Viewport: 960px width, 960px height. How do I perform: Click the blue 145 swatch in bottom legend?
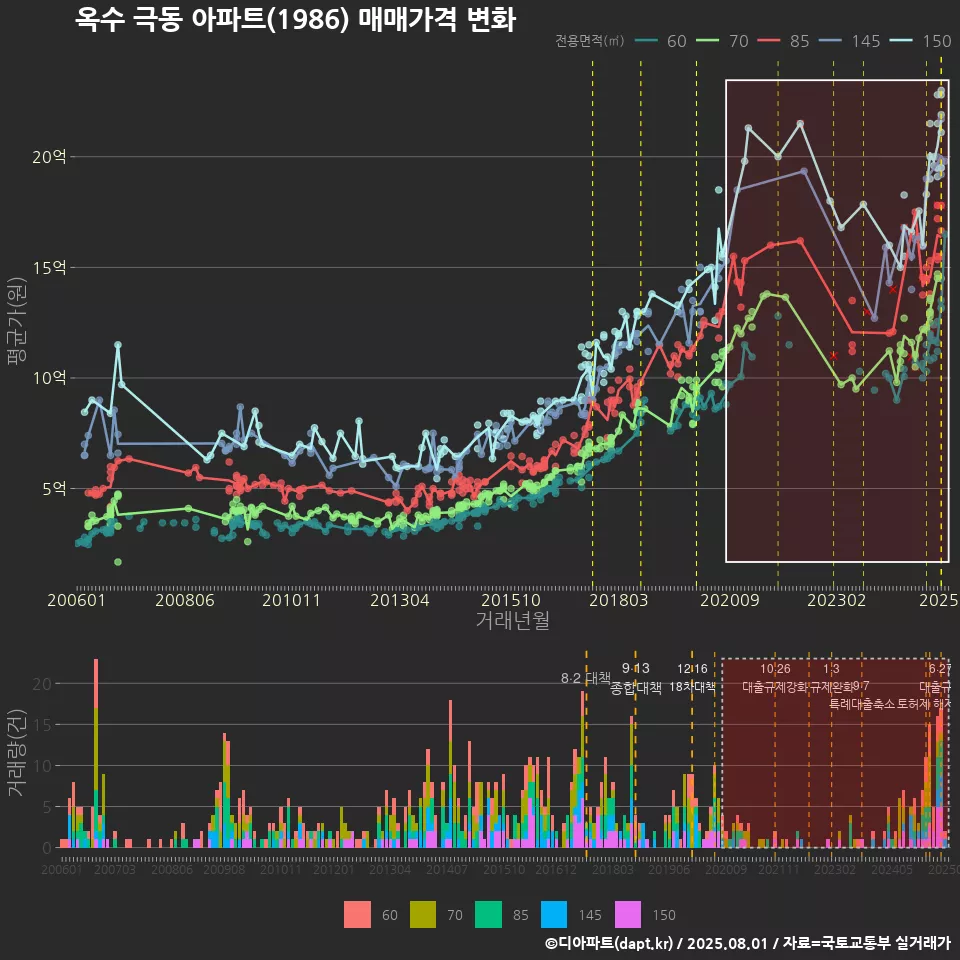coord(554,915)
